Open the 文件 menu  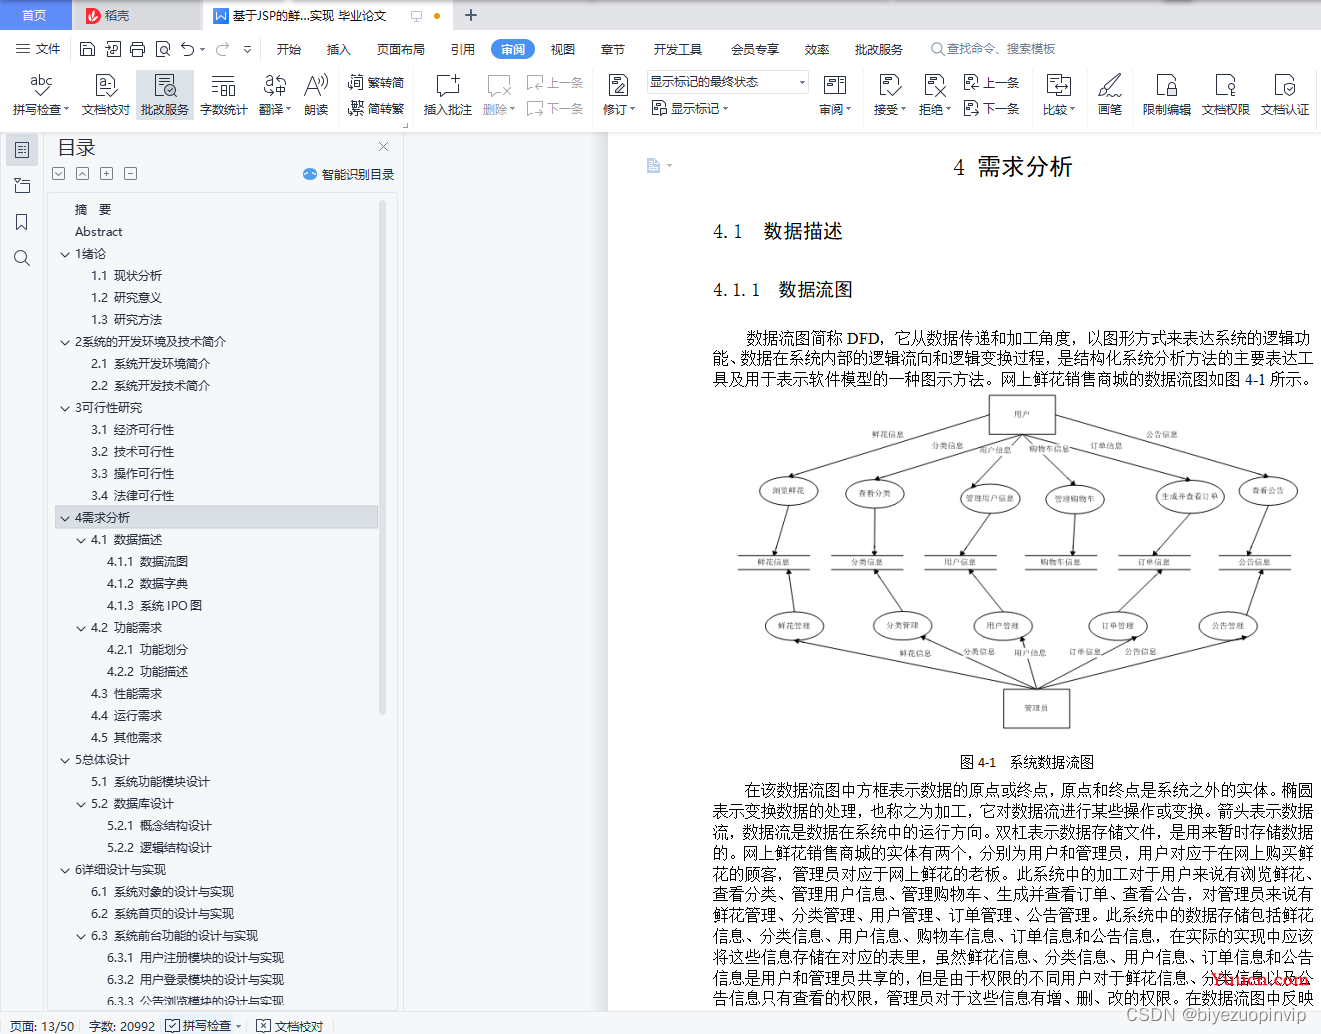[x=39, y=49]
